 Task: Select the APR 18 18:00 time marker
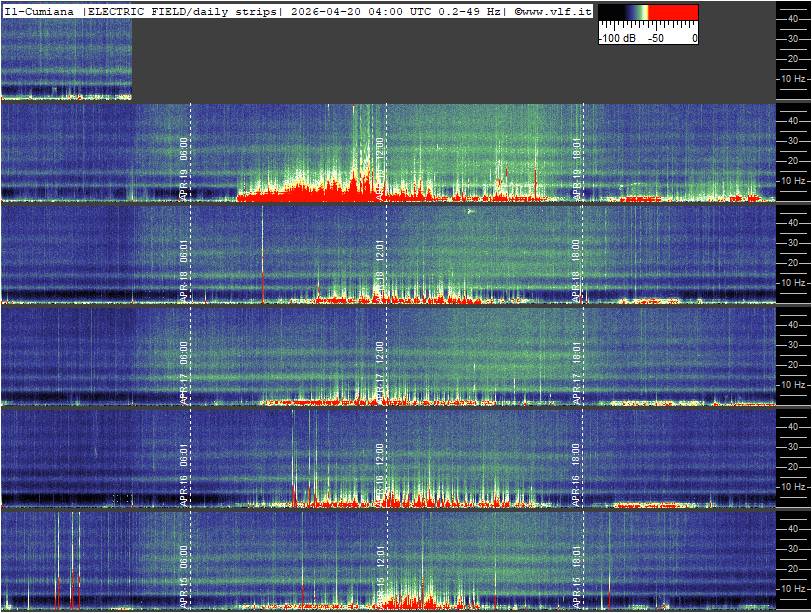576,270
